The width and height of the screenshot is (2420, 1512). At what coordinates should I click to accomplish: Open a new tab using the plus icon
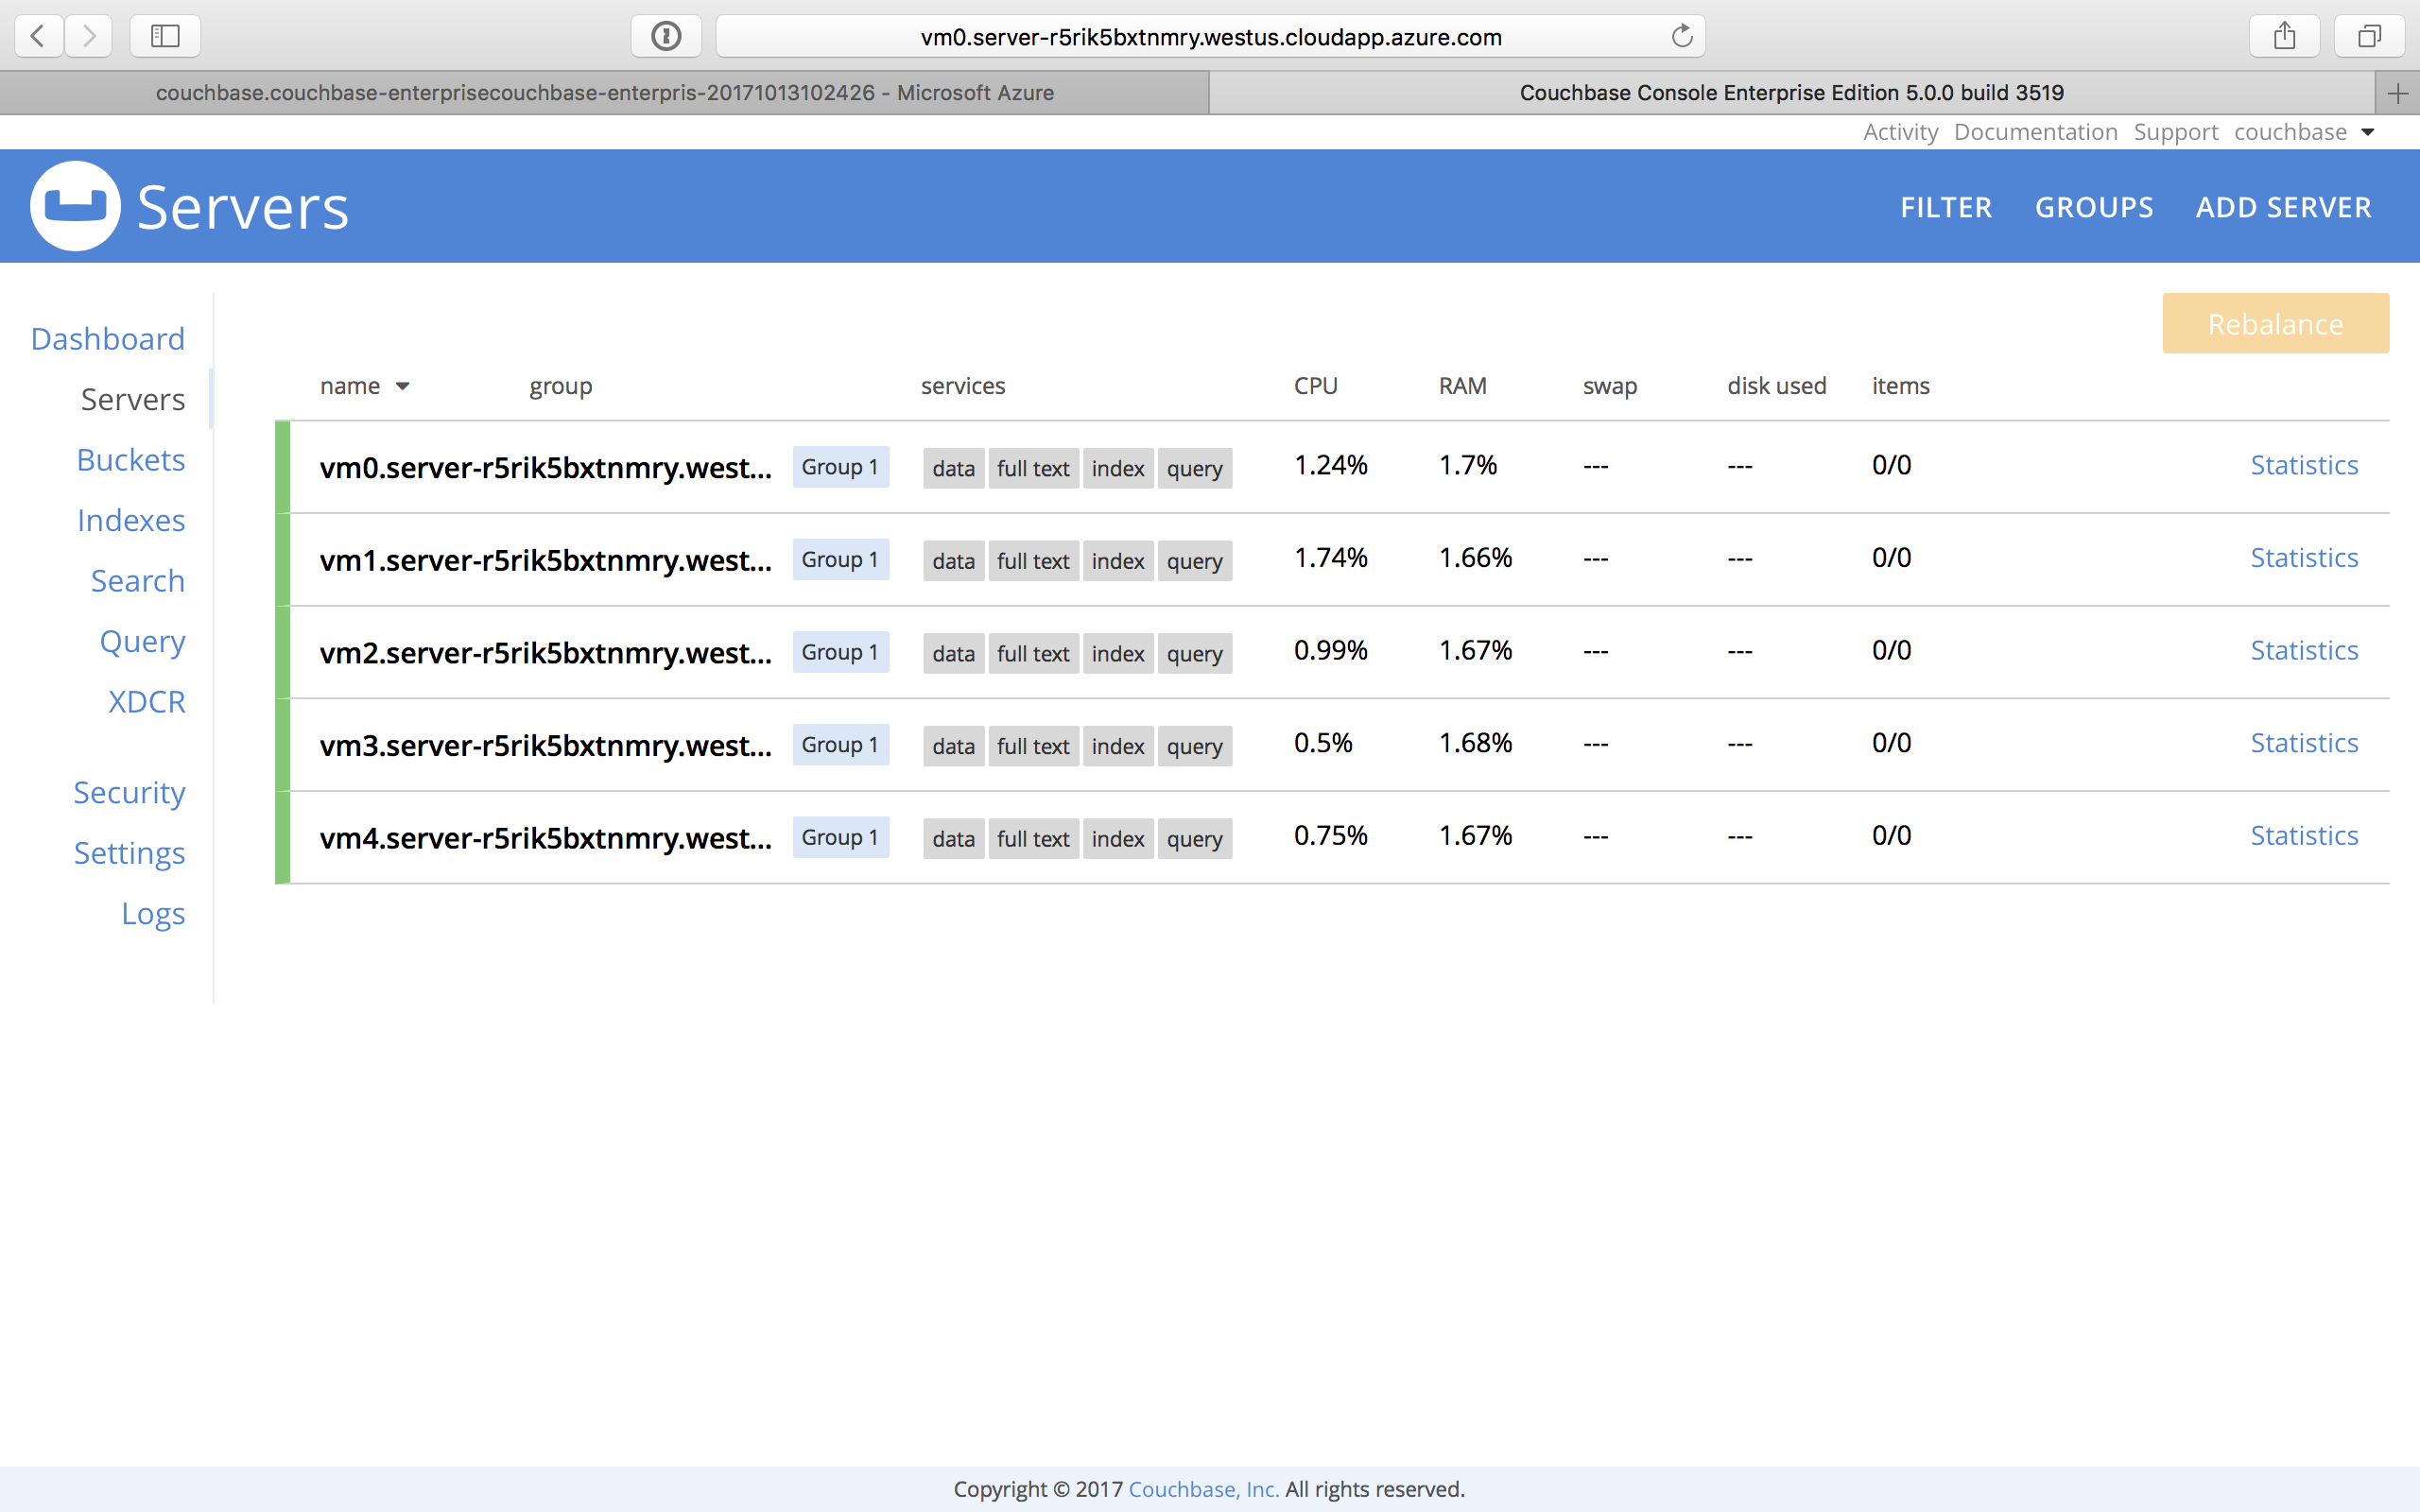2399,93
